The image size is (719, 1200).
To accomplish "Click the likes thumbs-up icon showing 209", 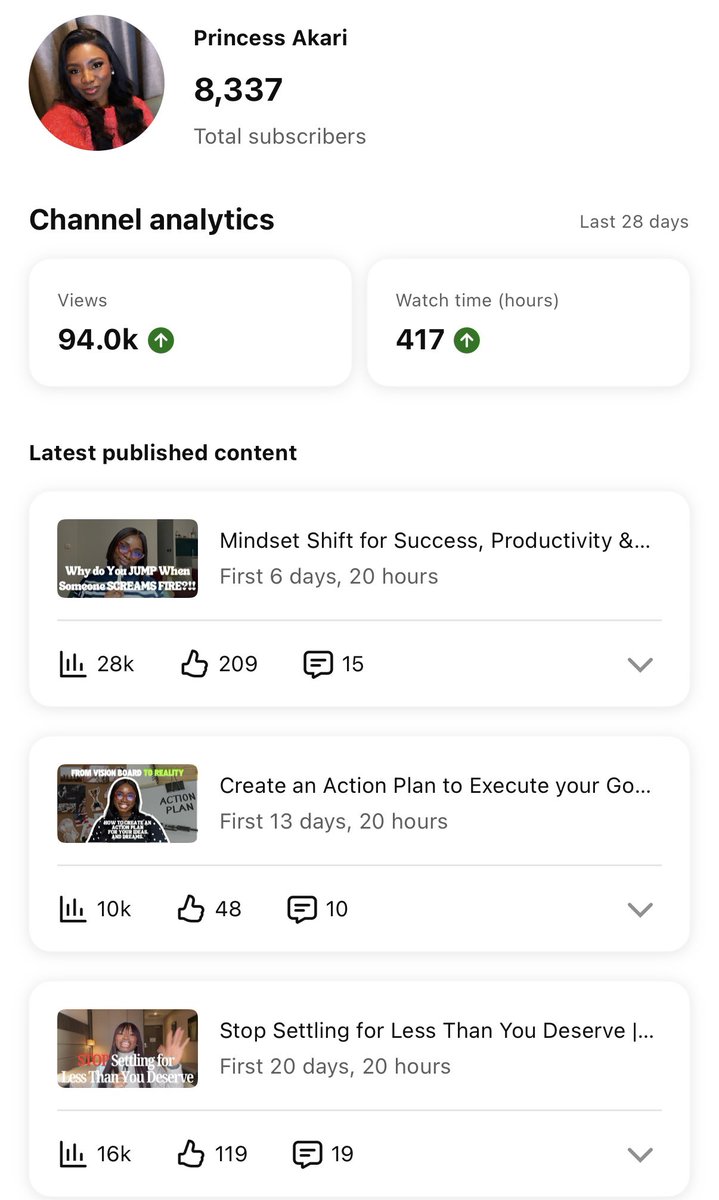I will [194, 663].
